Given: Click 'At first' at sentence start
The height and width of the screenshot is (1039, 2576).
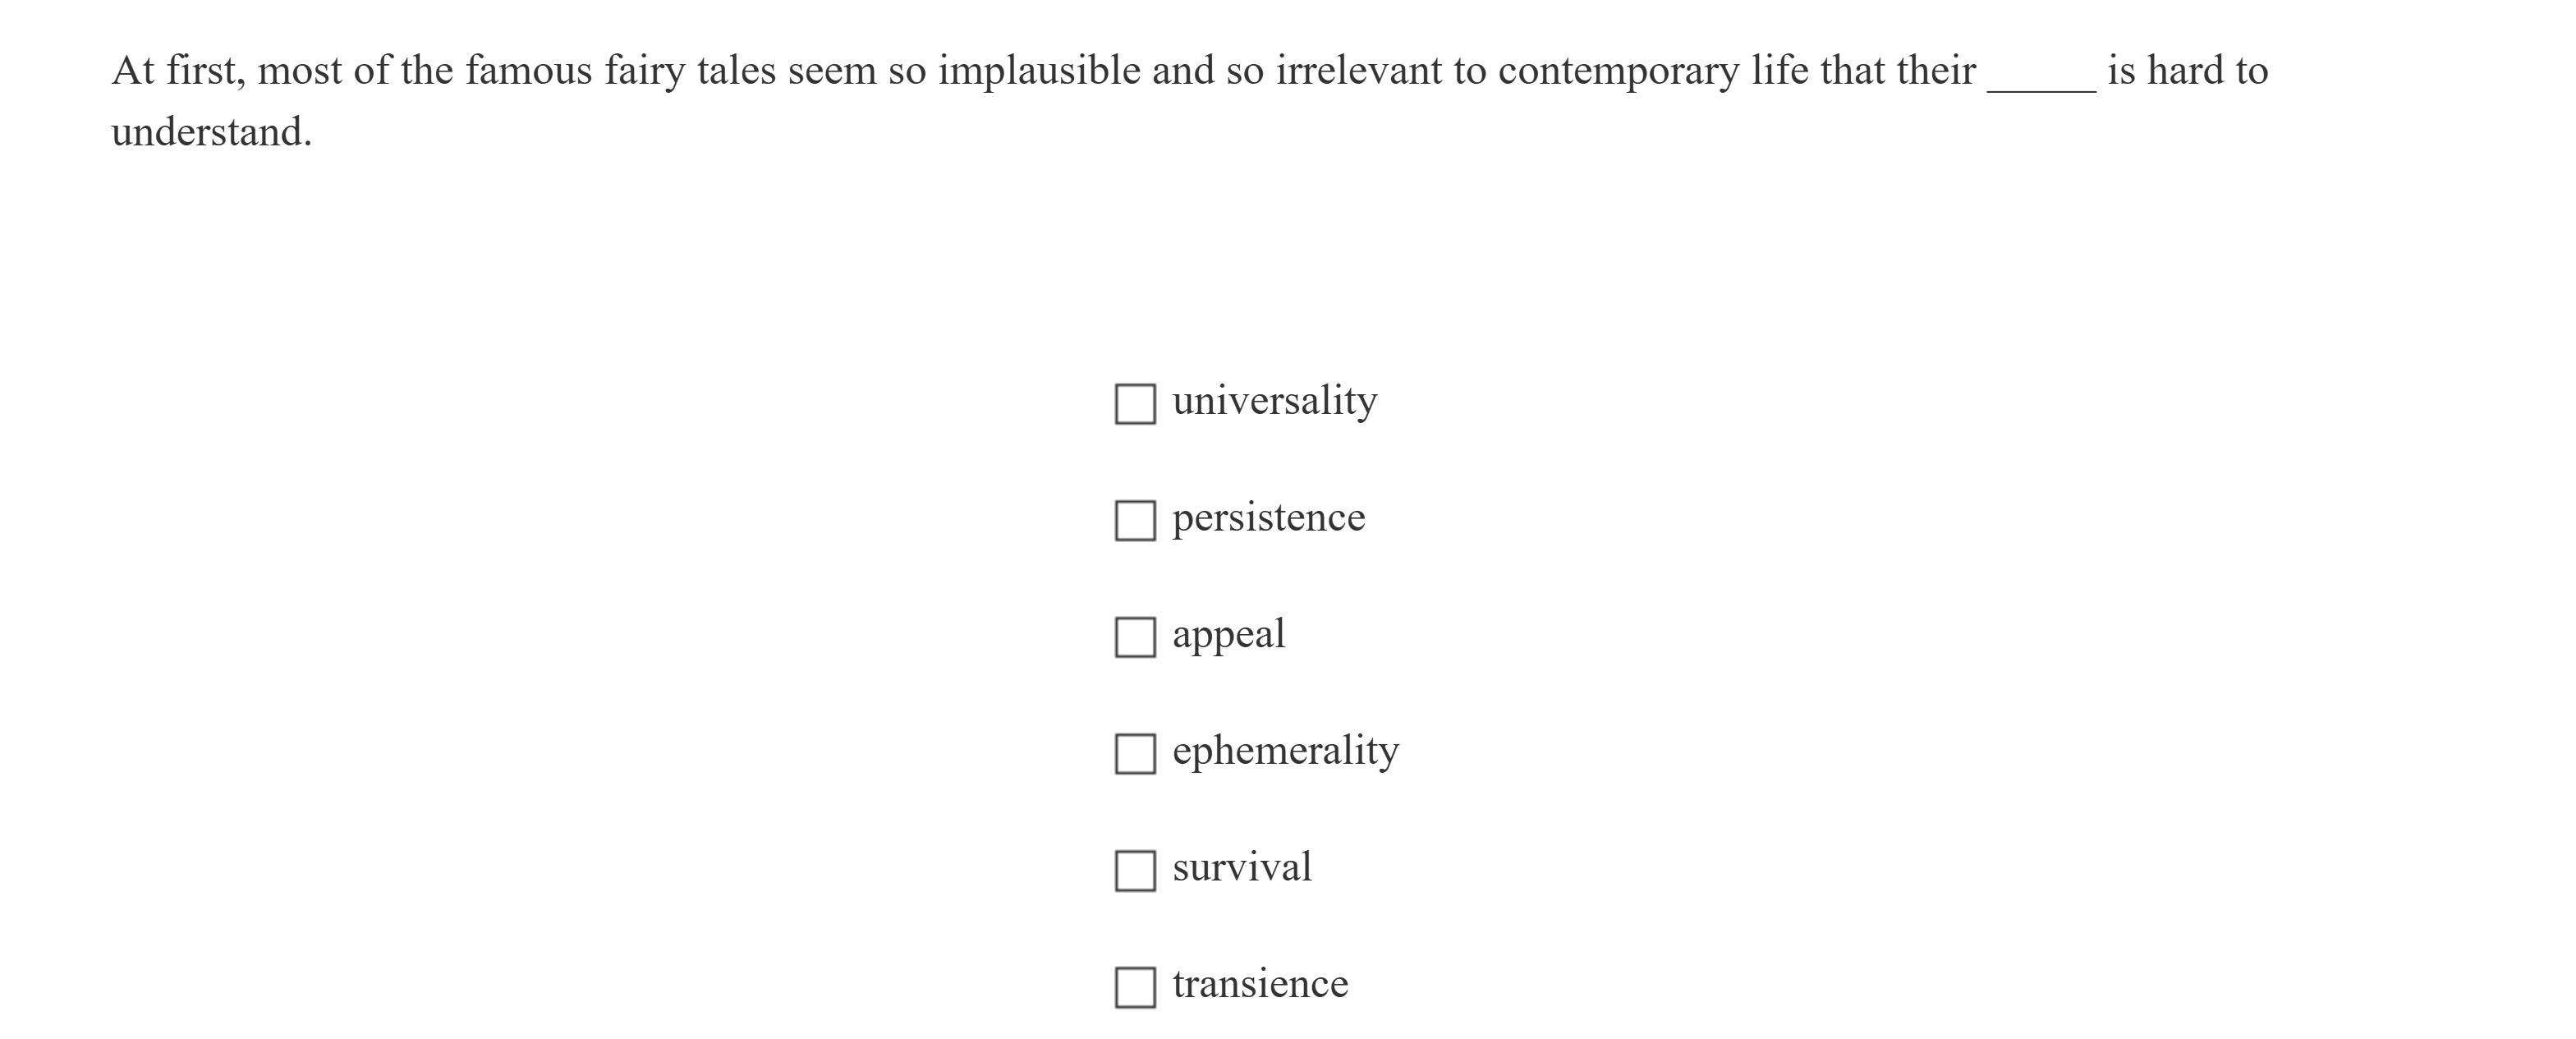Looking at the screenshot, I should click(176, 71).
